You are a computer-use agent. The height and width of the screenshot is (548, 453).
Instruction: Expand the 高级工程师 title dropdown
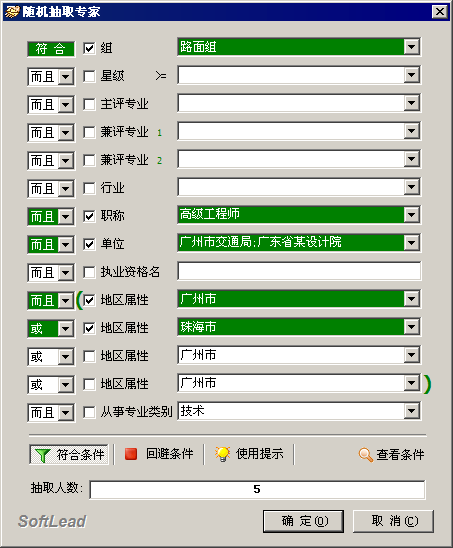(x=411, y=215)
